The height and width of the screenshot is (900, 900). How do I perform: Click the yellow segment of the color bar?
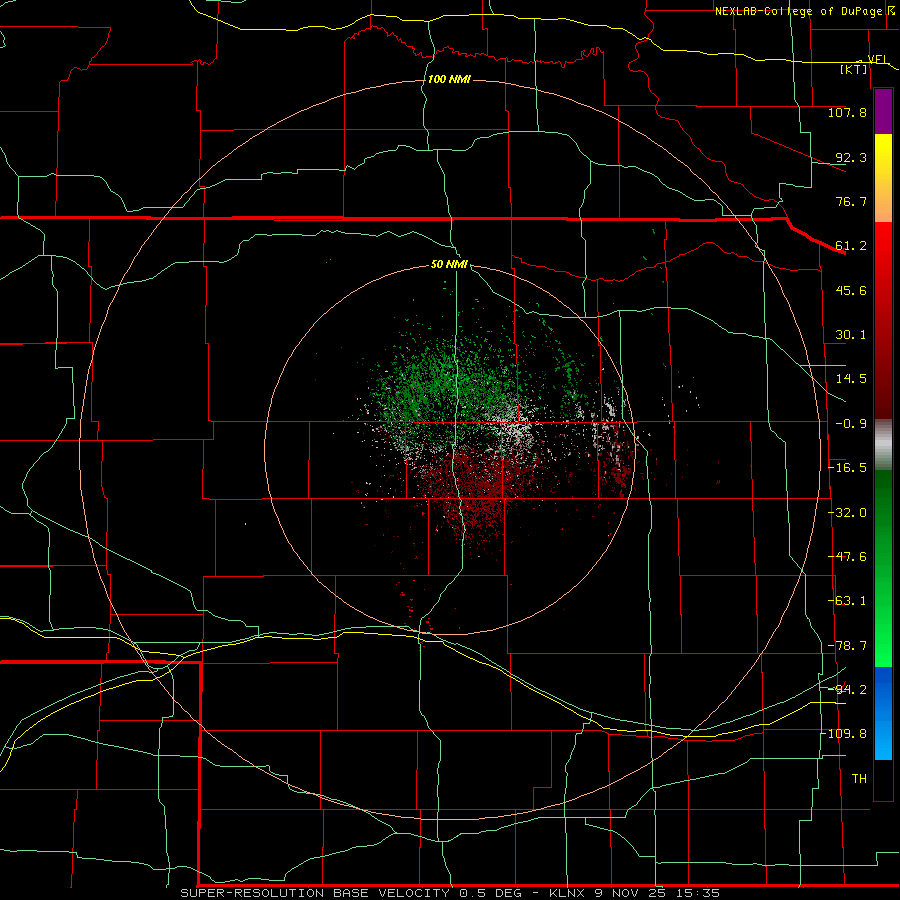tap(883, 158)
